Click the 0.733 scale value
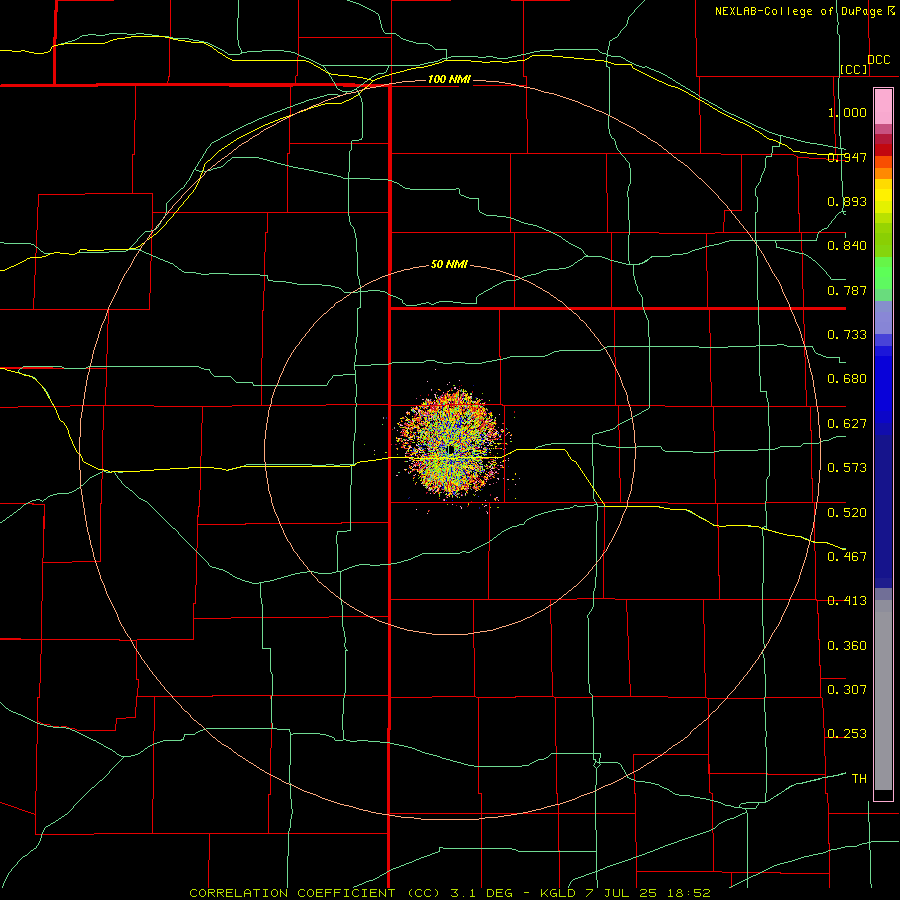Viewport: 900px width, 900px height. tap(847, 335)
